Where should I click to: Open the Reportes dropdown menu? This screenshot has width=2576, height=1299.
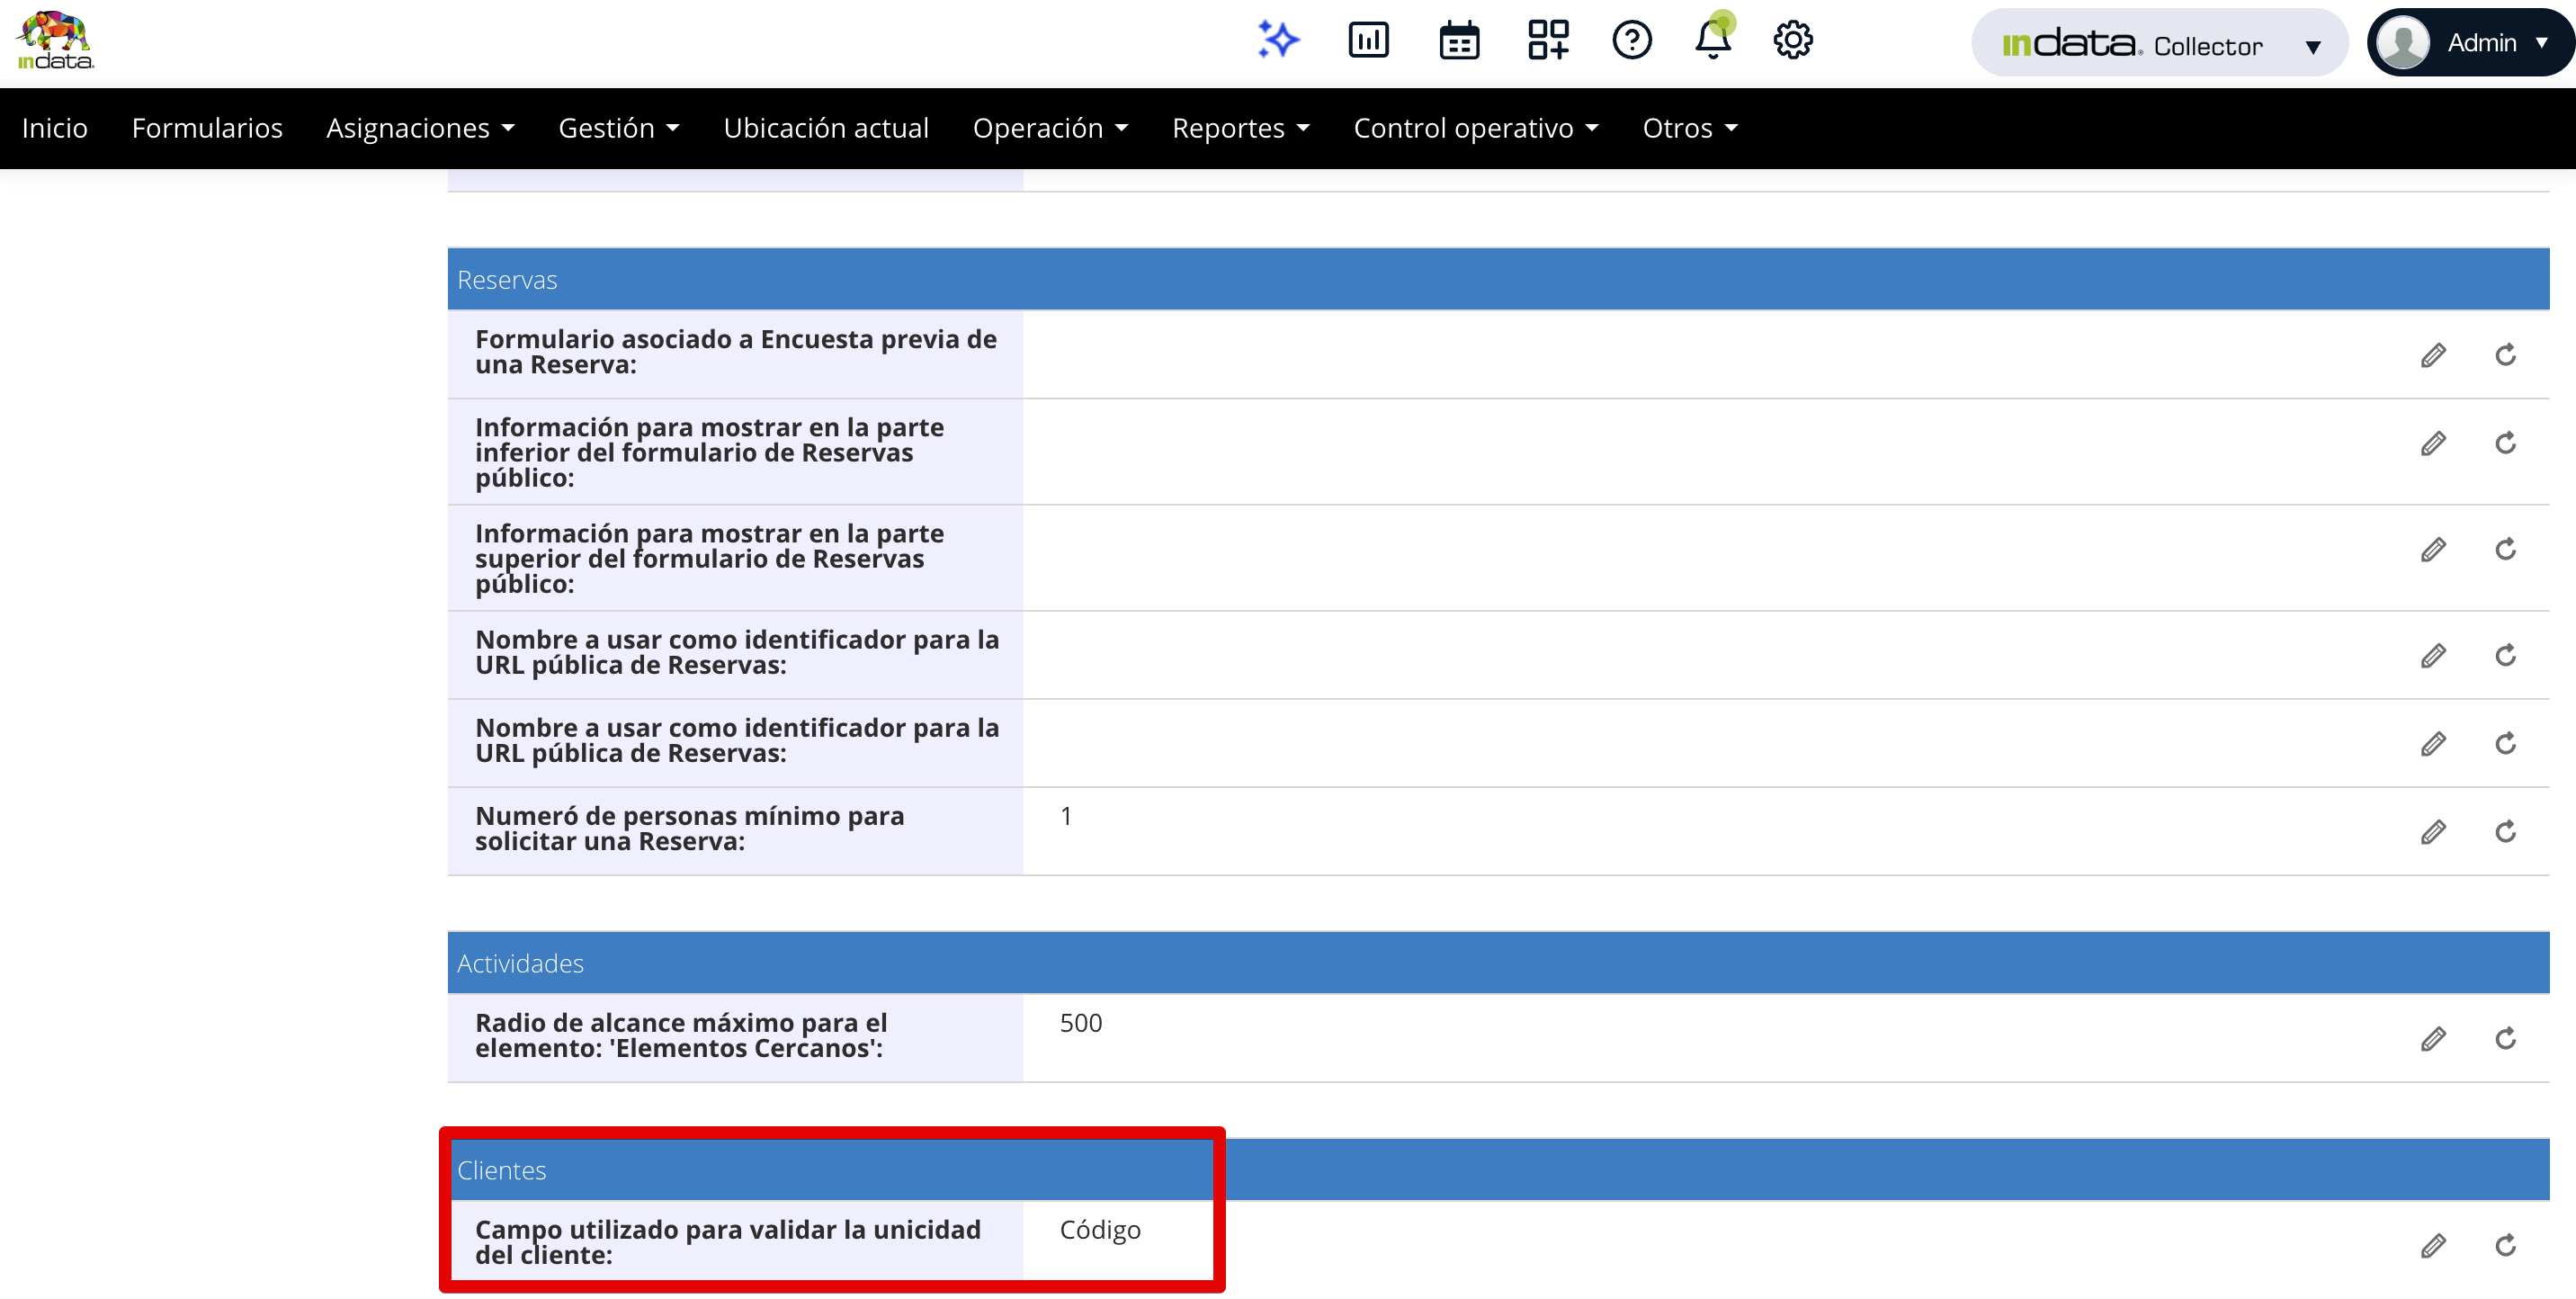pos(1240,128)
